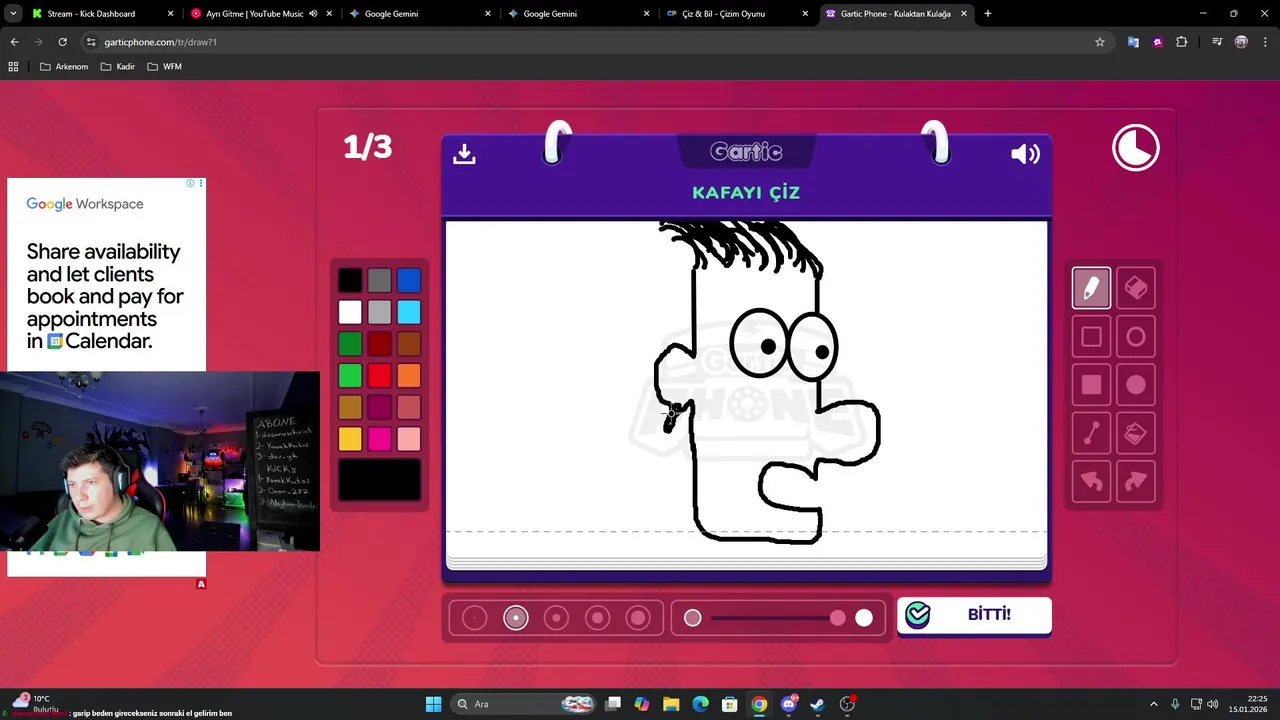The height and width of the screenshot is (720, 1280).
Task: Open the Arkenom bookmarks folder
Action: tap(63, 66)
